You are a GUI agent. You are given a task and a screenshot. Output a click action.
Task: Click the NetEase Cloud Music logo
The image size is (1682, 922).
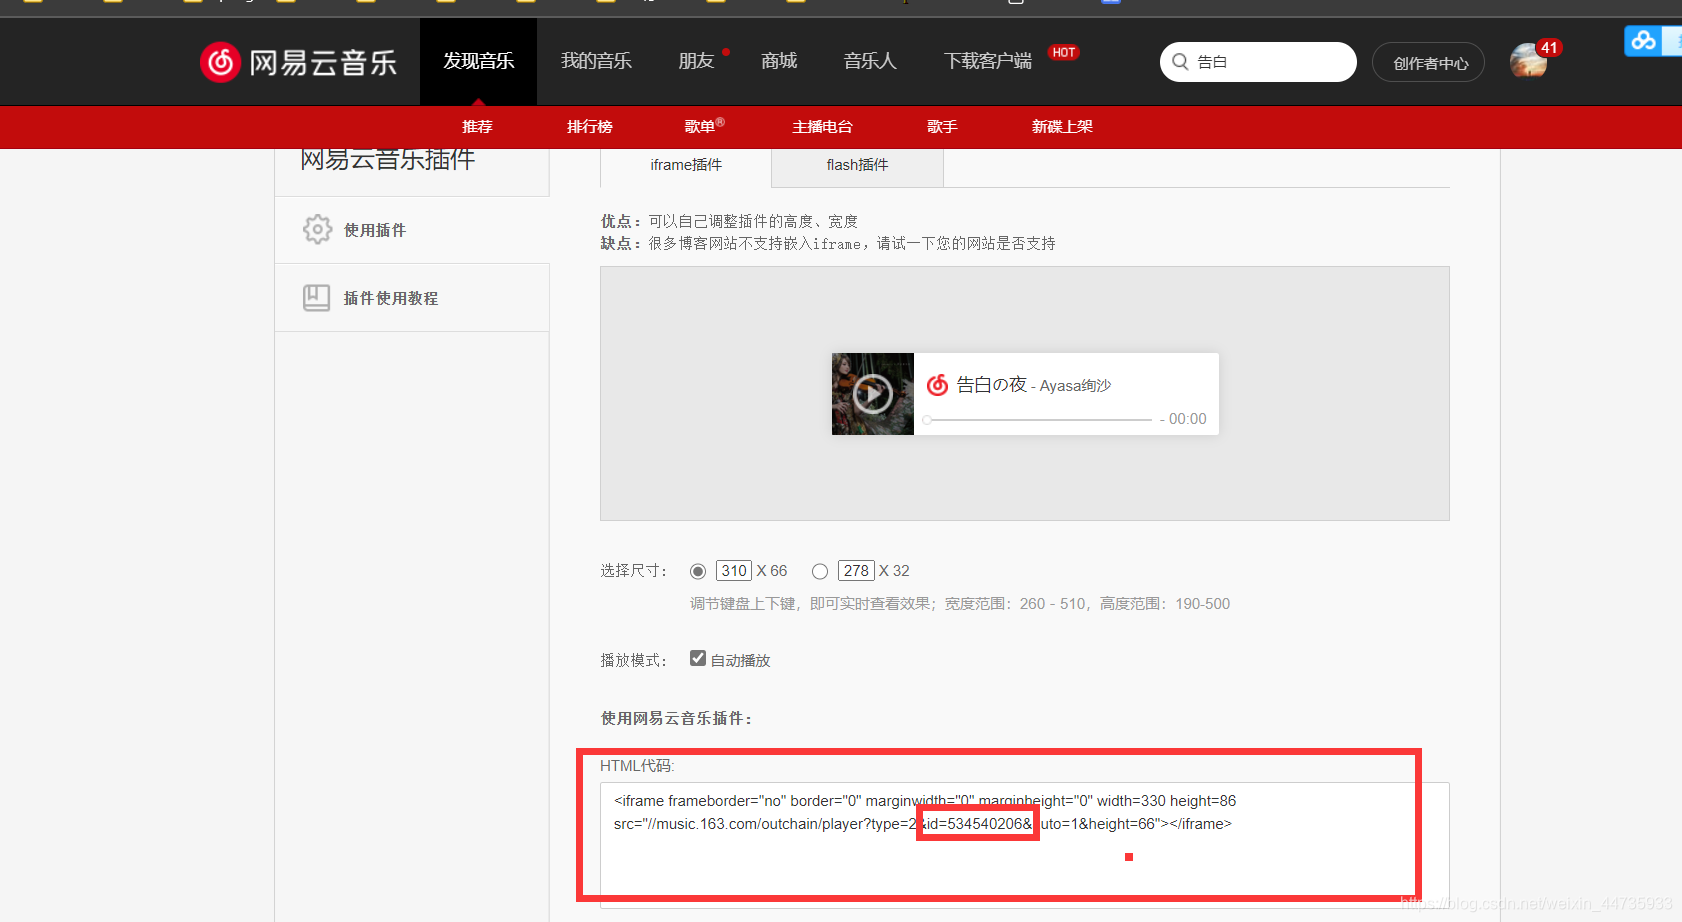[298, 62]
